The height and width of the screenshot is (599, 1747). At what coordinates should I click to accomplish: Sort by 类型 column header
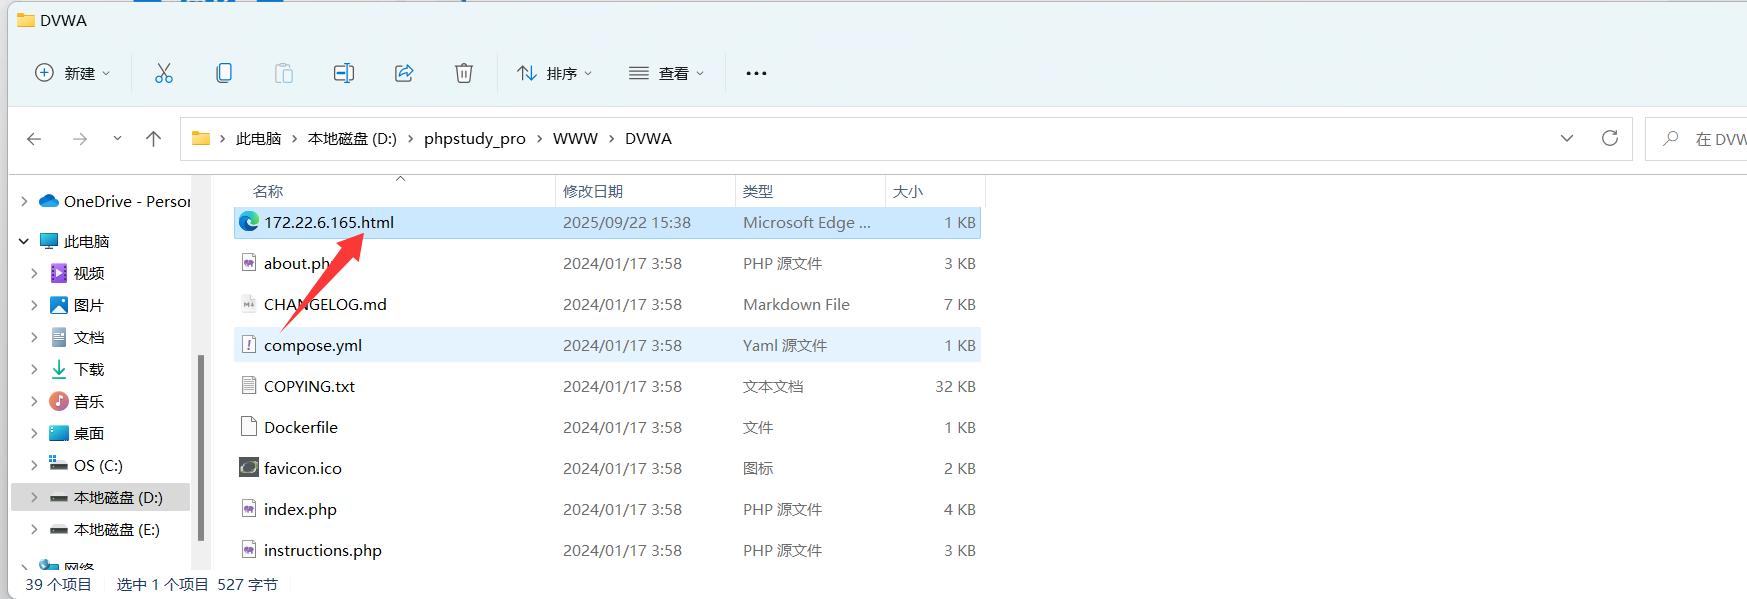point(810,191)
